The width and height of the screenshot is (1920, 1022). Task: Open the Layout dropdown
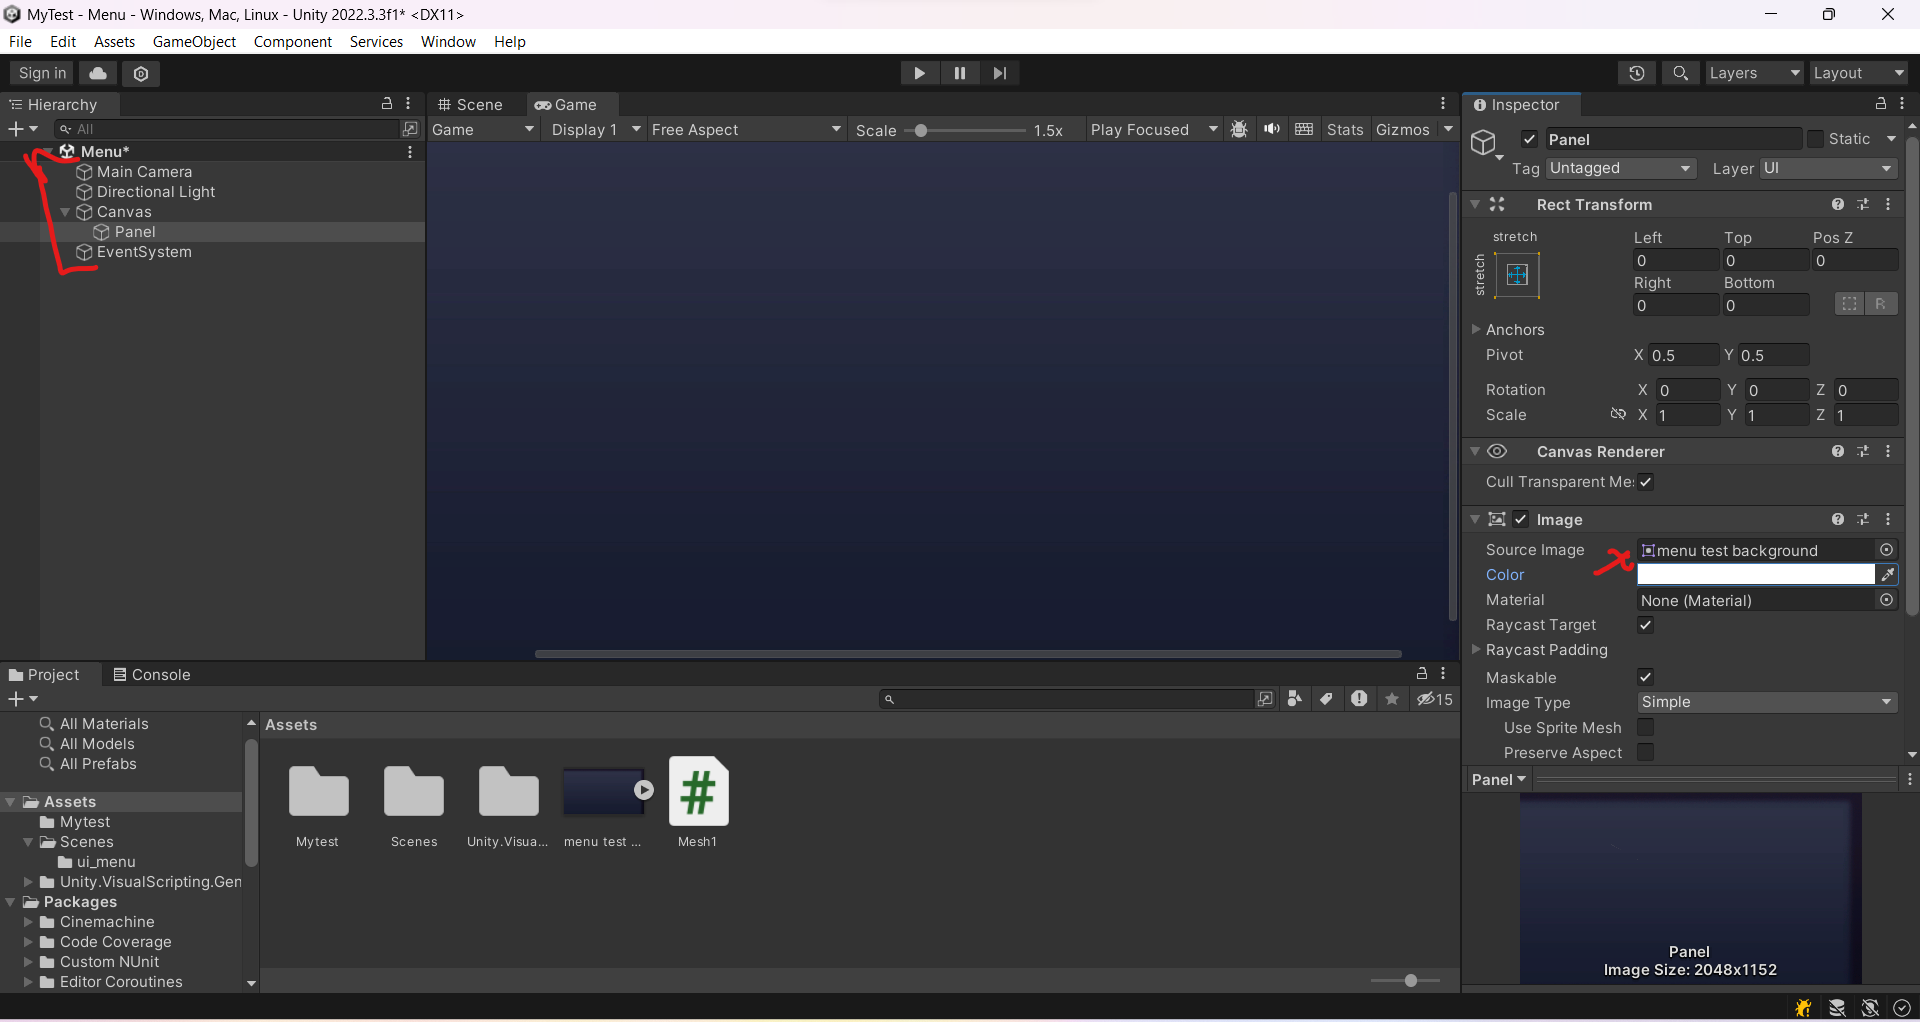[1858, 73]
